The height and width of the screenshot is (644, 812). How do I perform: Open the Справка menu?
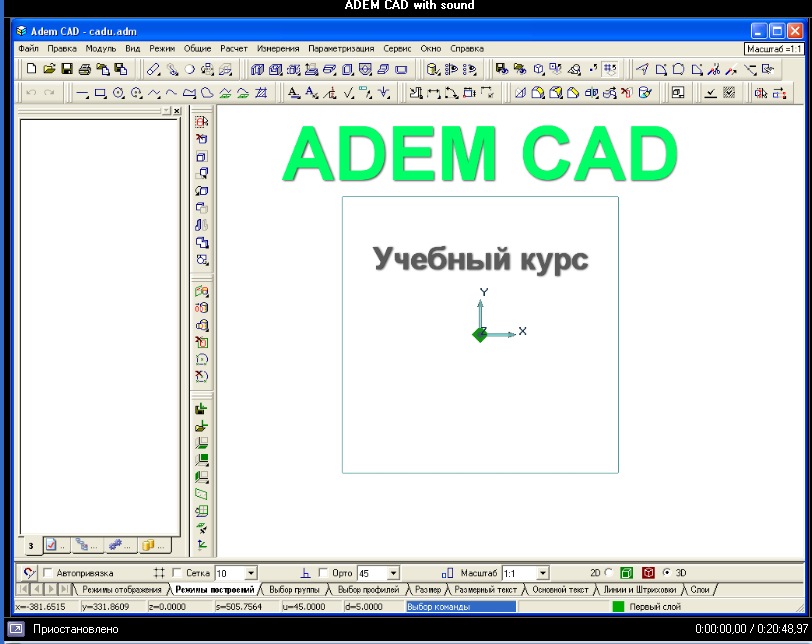tap(467, 49)
